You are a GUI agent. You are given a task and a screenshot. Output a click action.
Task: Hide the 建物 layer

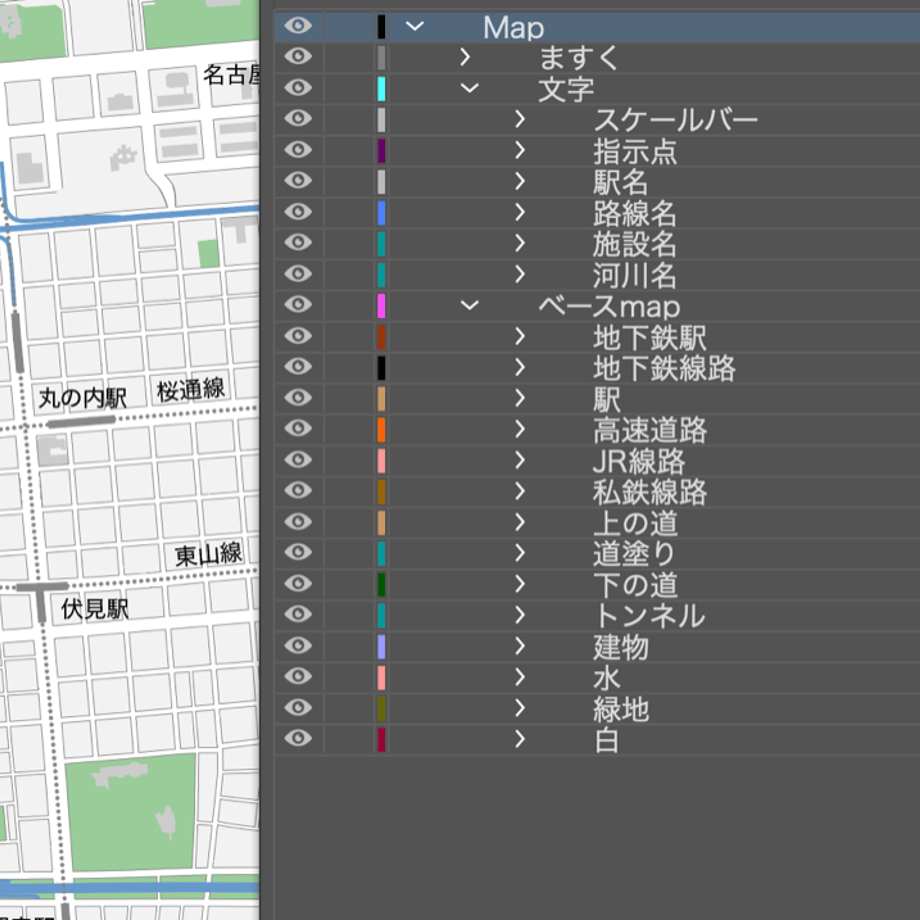(x=298, y=645)
